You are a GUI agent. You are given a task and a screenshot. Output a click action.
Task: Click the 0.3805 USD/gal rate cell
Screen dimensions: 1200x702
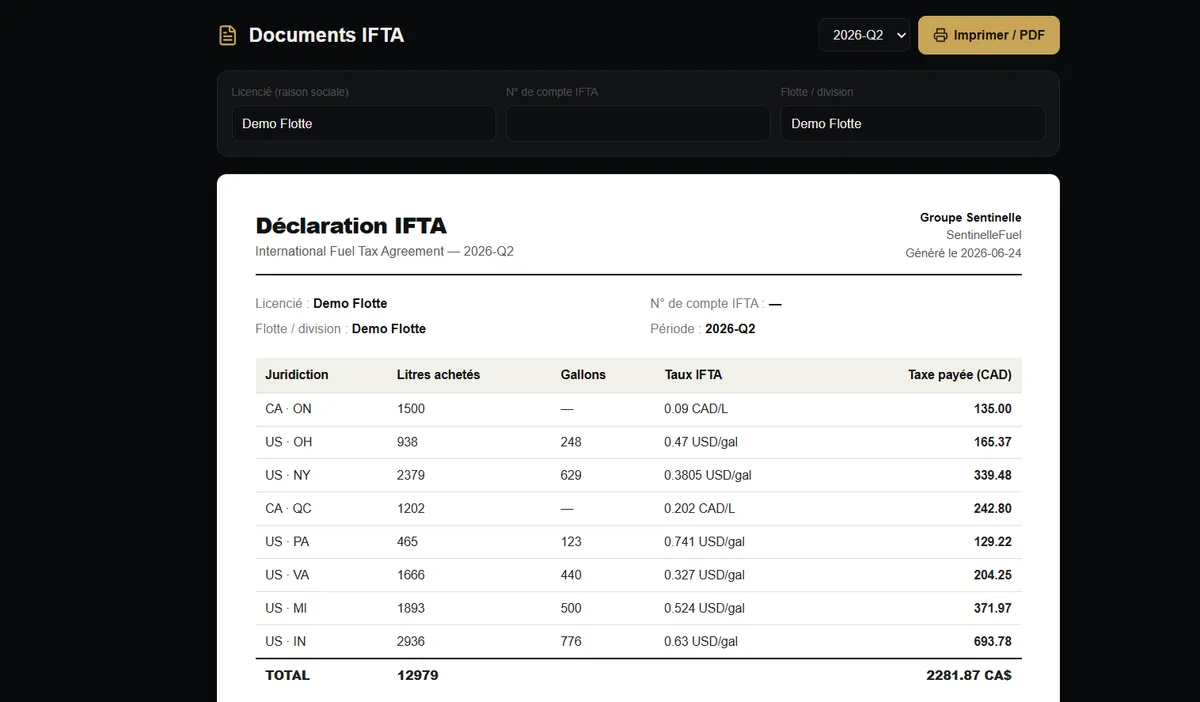(x=708, y=475)
